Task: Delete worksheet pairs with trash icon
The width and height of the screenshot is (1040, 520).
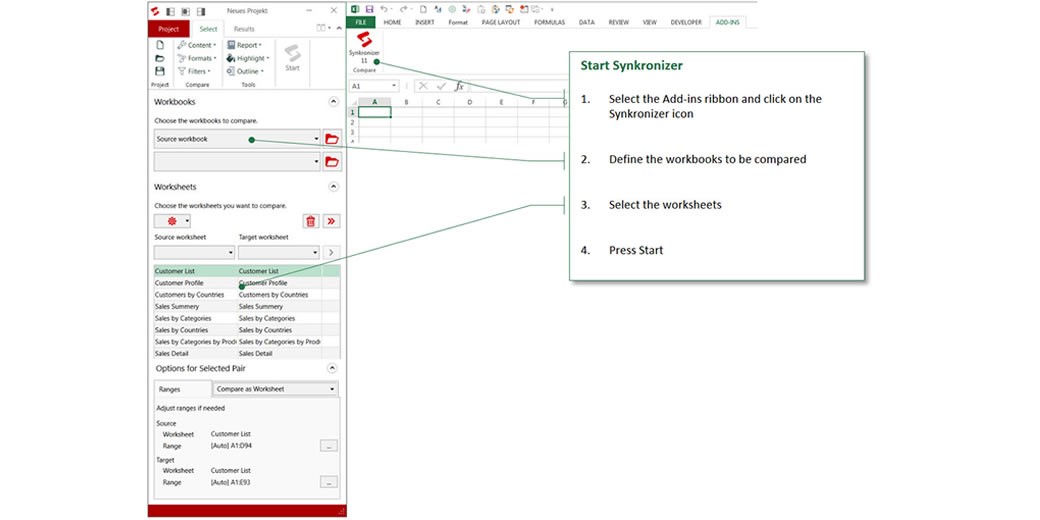Action: (311, 221)
